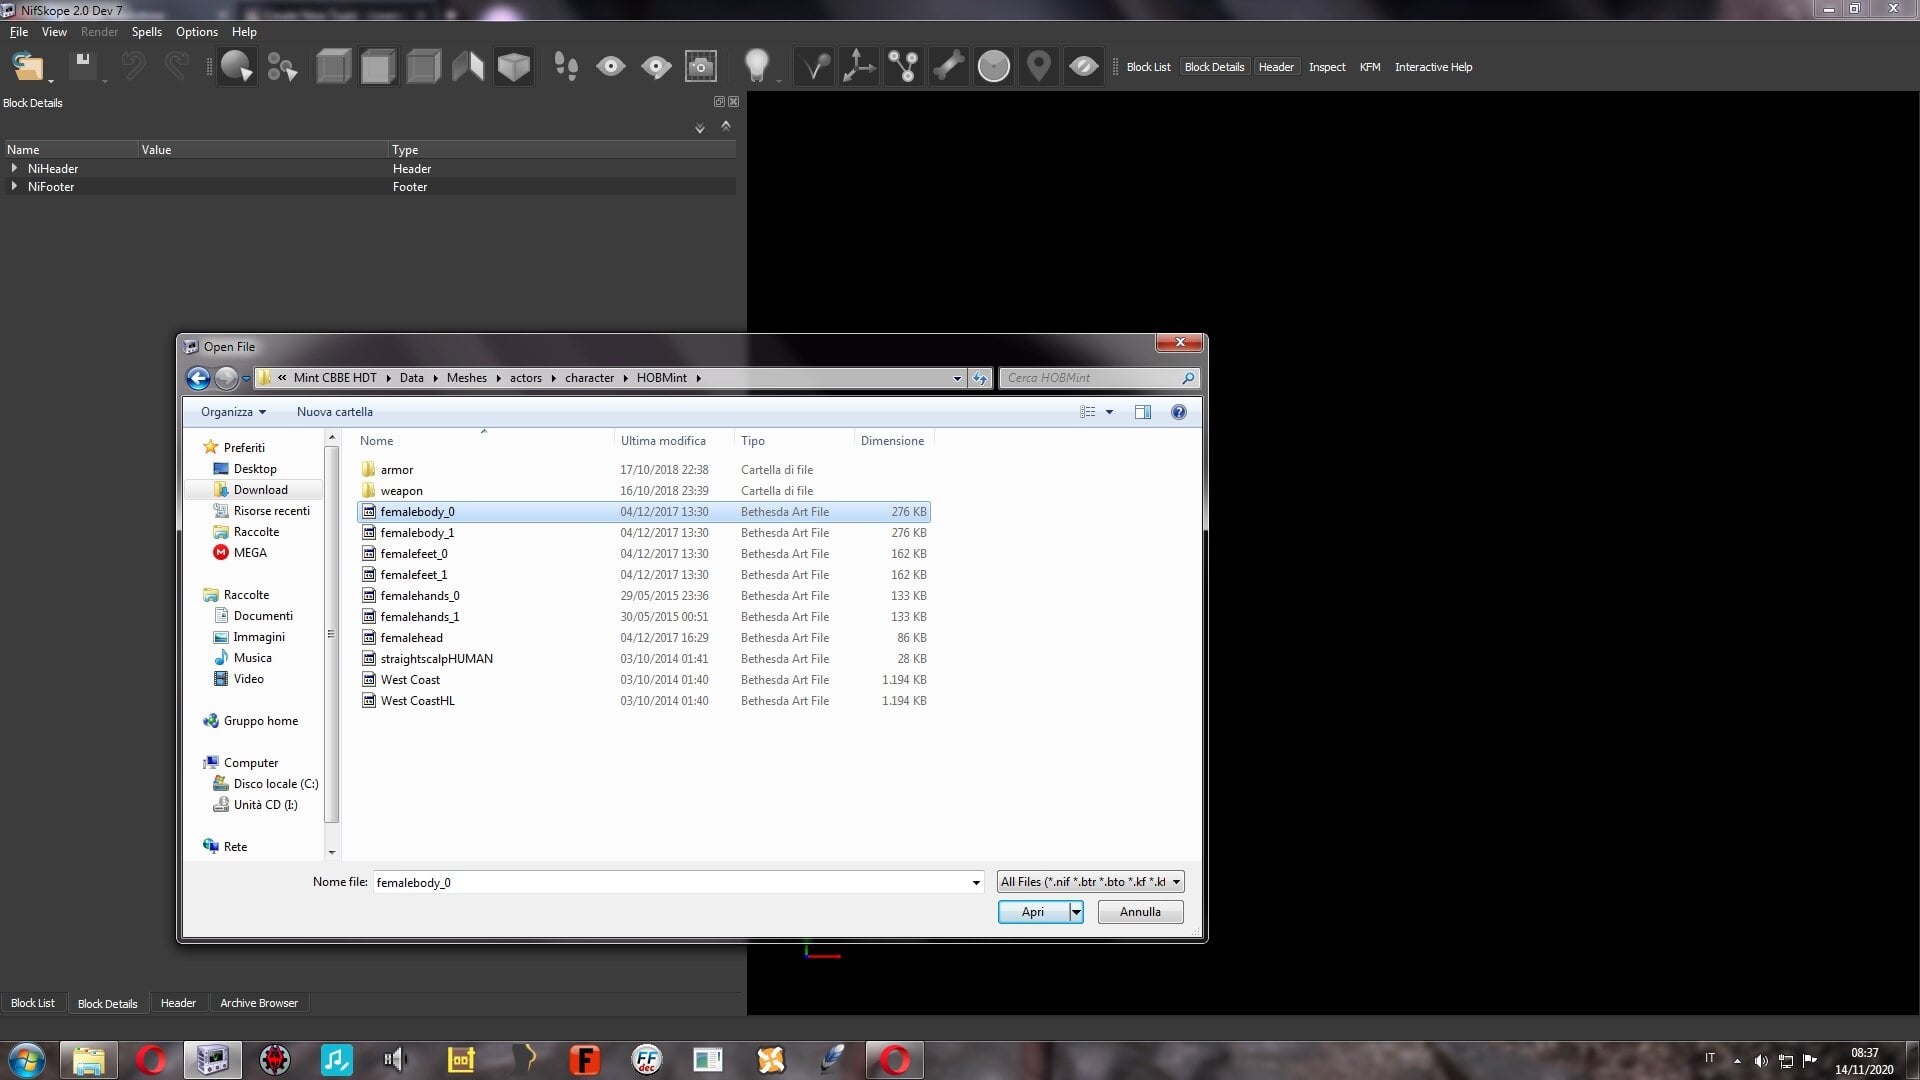Screen dimensions: 1920x1080
Task: Open the View menu
Action: click(54, 32)
